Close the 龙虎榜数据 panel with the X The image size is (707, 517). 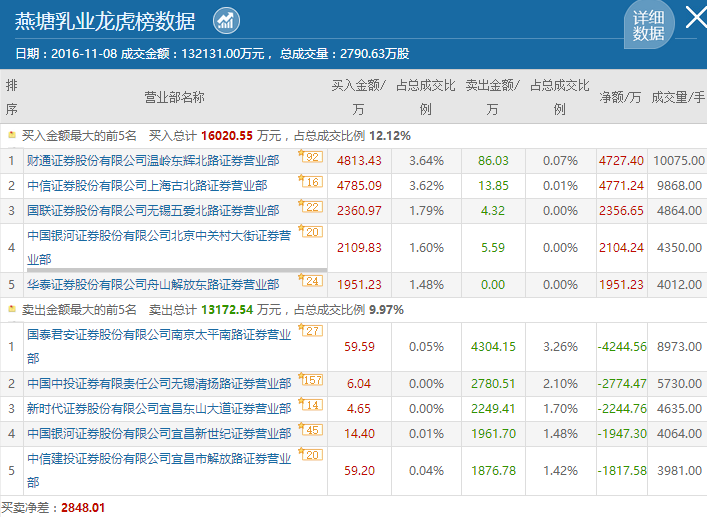(697, 17)
